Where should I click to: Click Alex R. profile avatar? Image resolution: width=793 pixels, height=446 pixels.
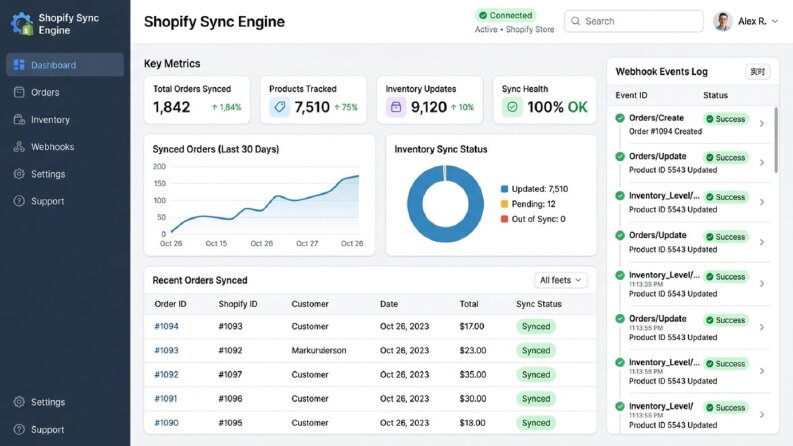(723, 21)
